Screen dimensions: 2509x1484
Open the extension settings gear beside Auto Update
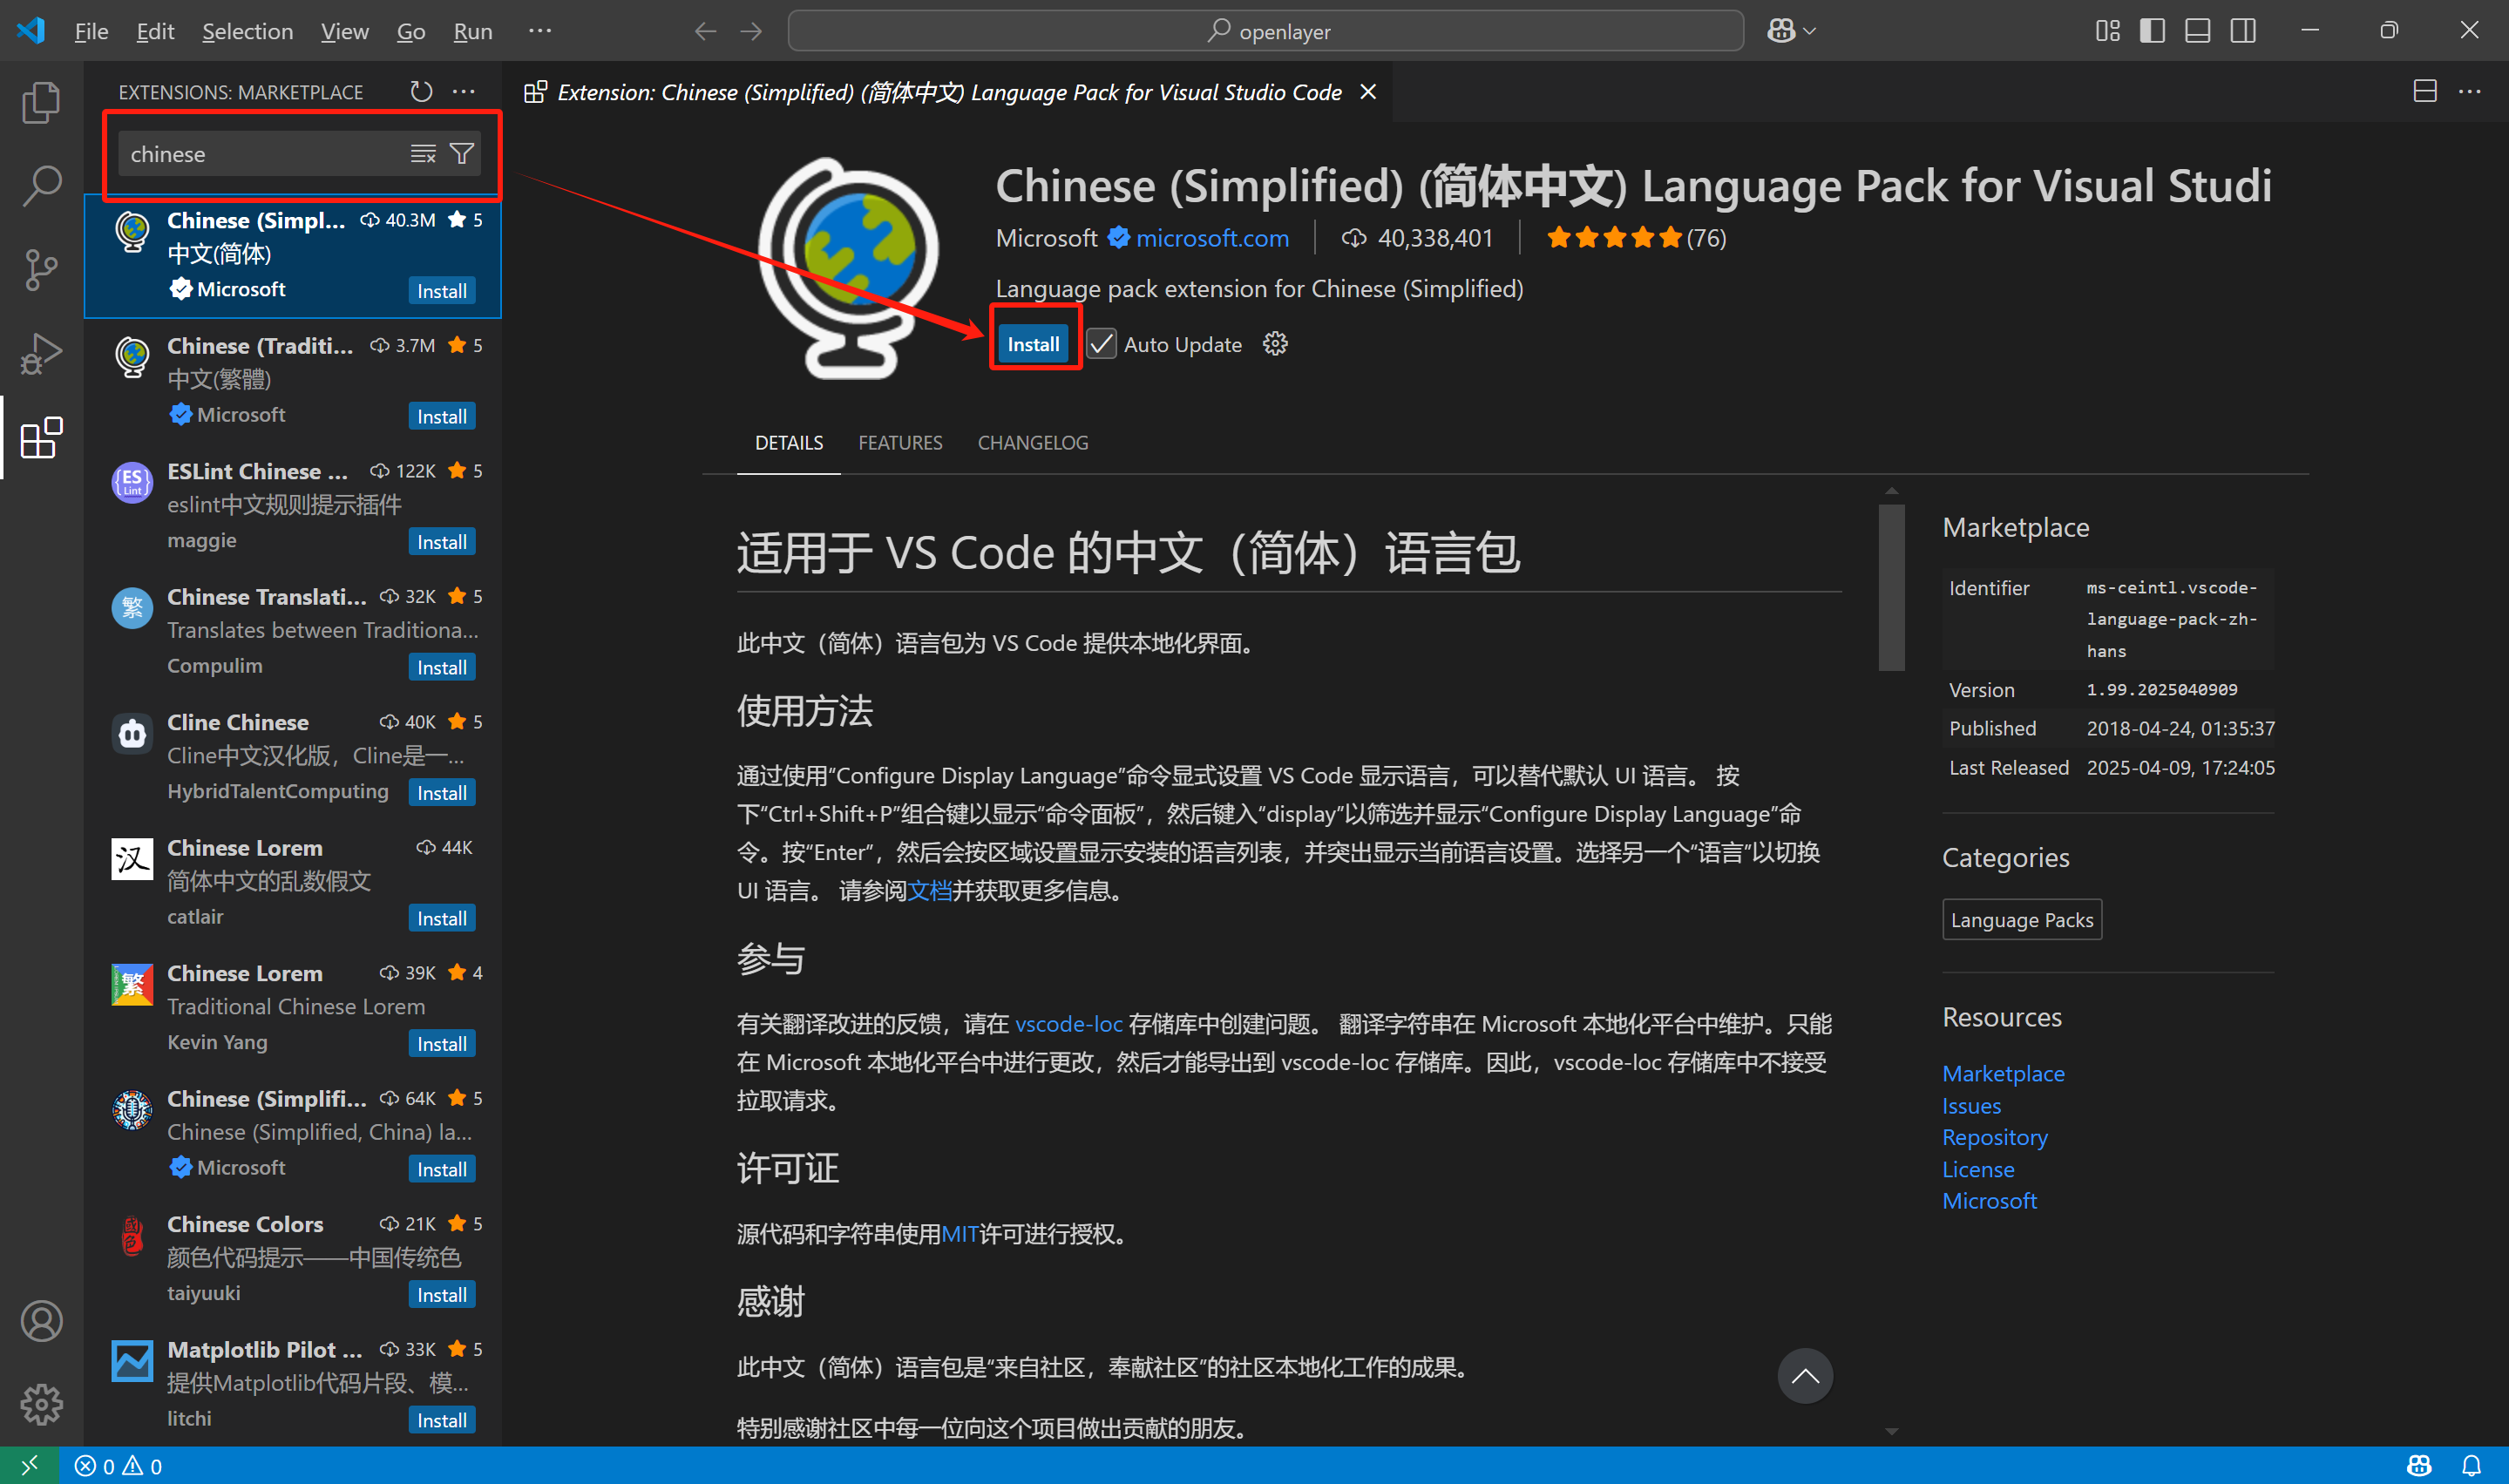pos(1275,344)
